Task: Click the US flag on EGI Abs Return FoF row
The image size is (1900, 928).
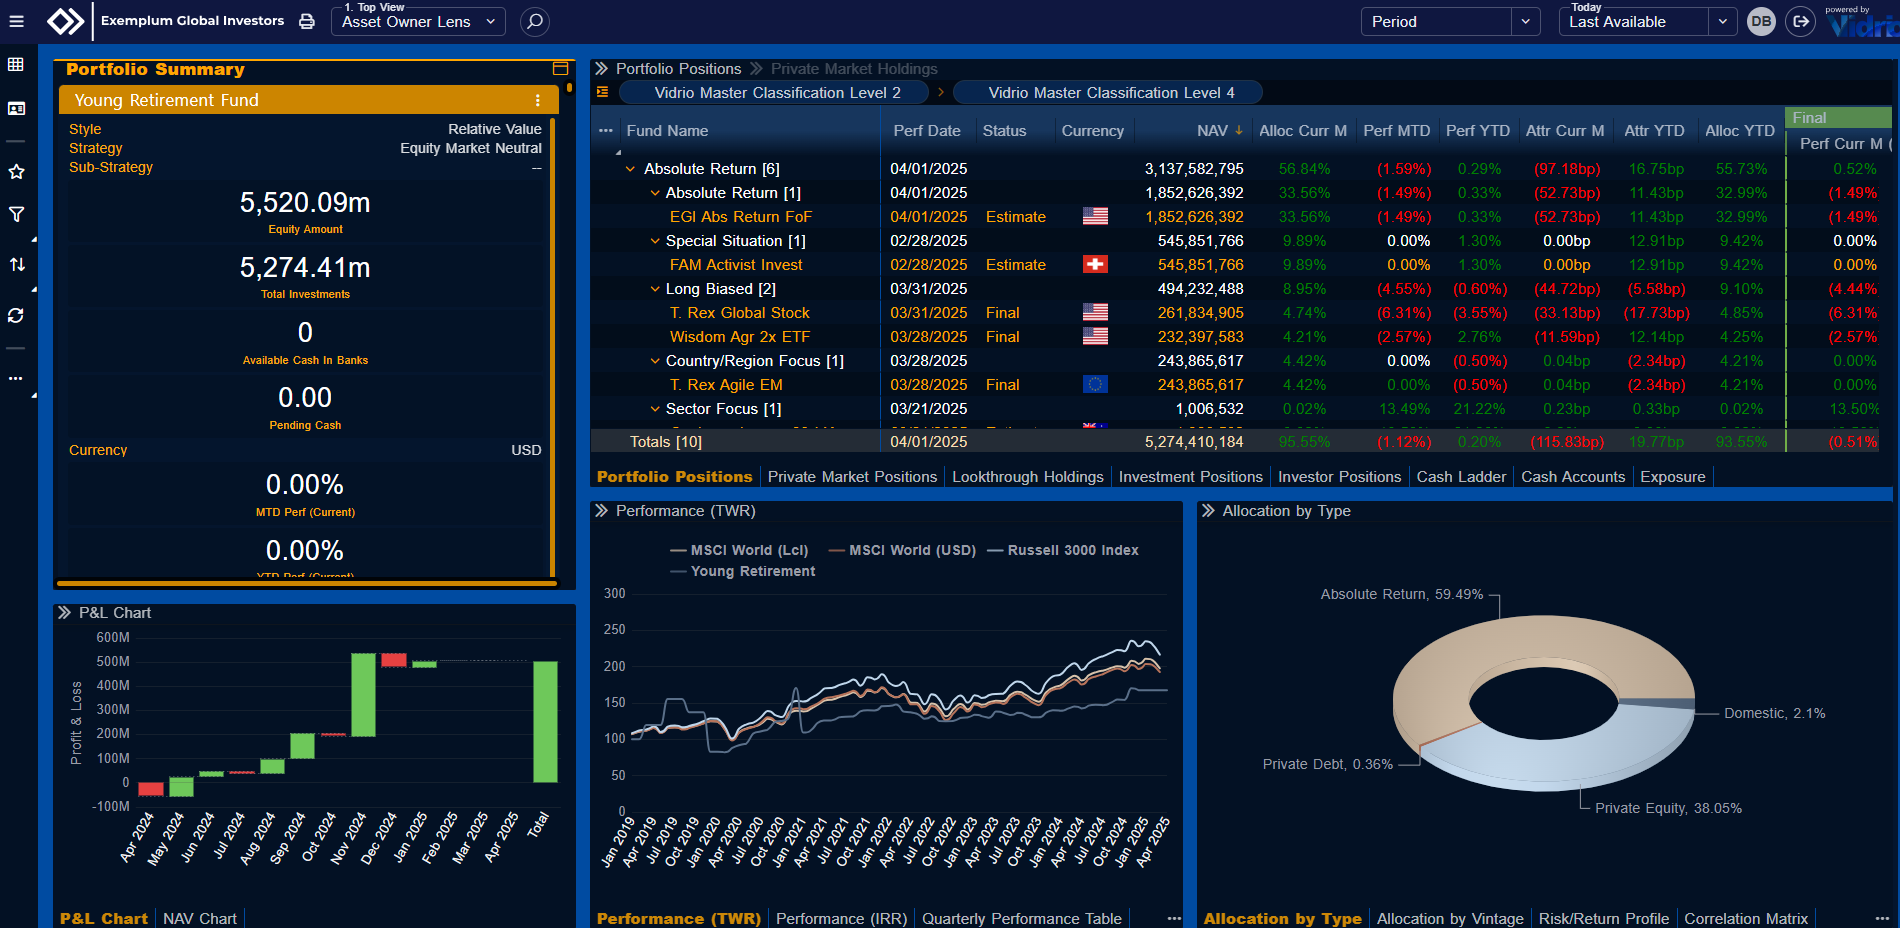Action: (x=1095, y=216)
